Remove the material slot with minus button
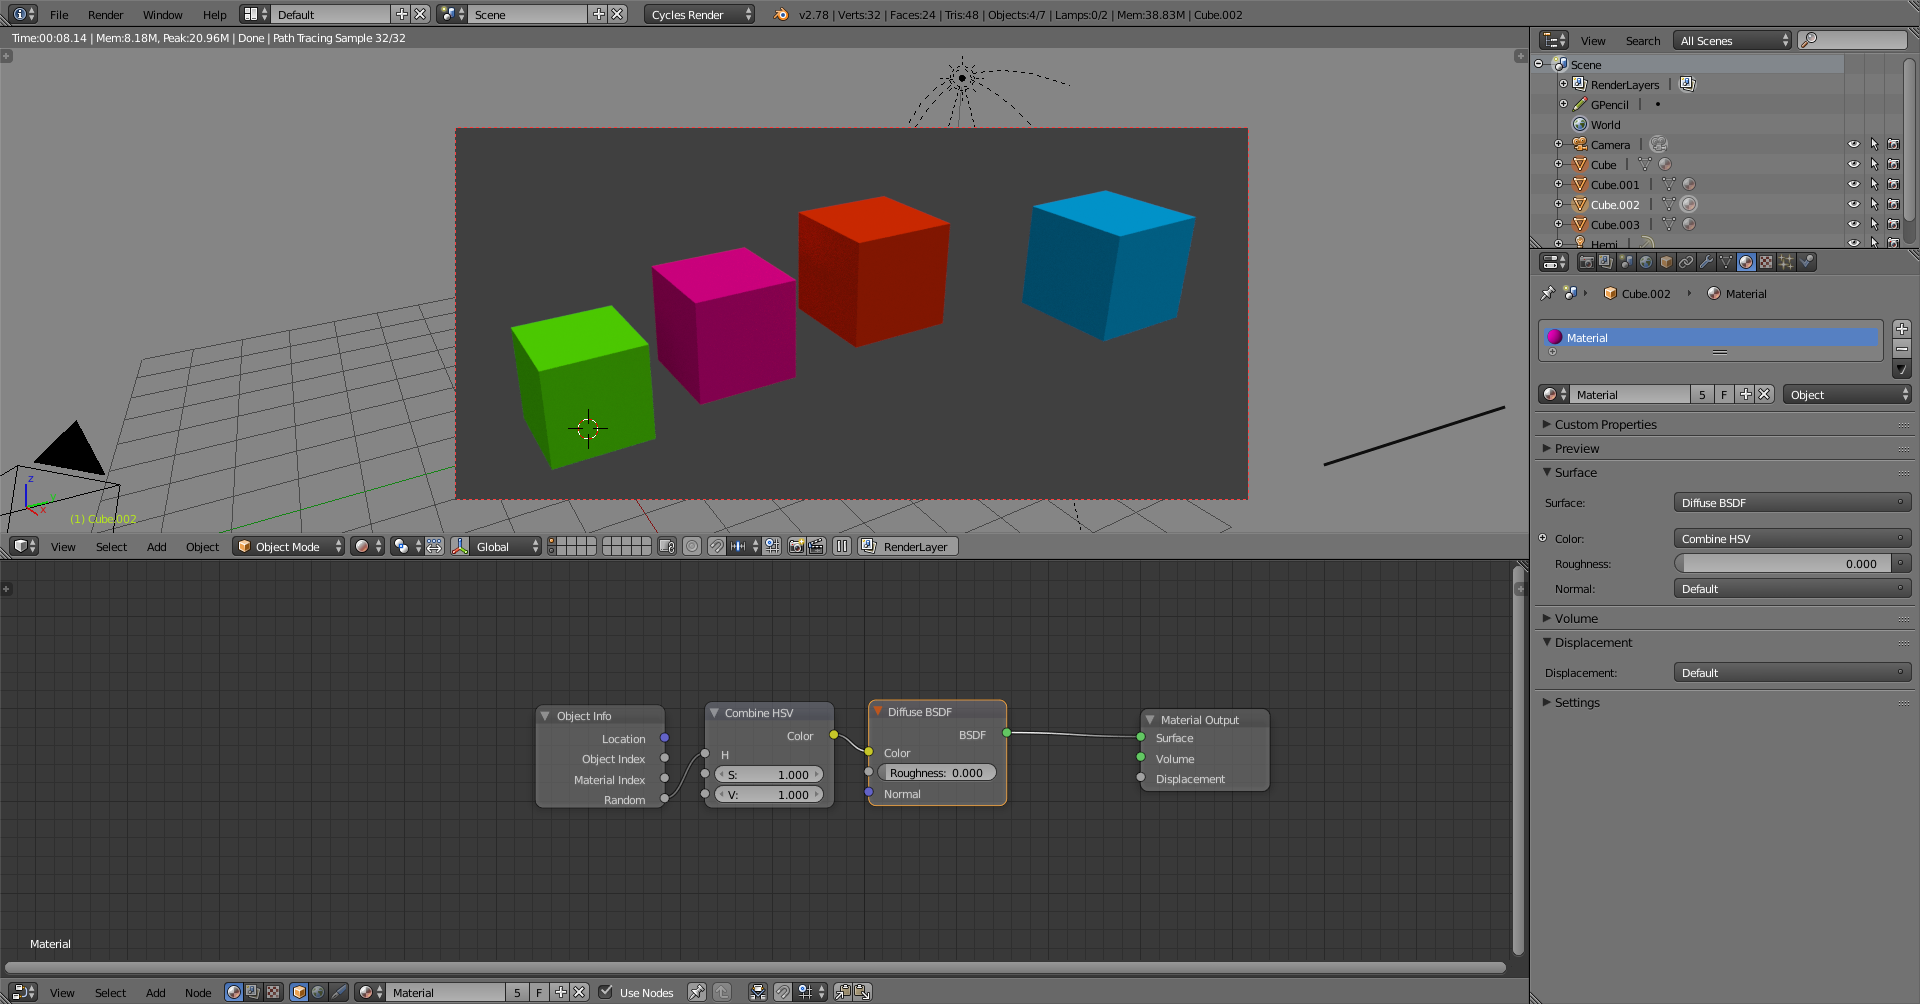Image resolution: width=1920 pixels, height=1004 pixels. coord(1902,348)
